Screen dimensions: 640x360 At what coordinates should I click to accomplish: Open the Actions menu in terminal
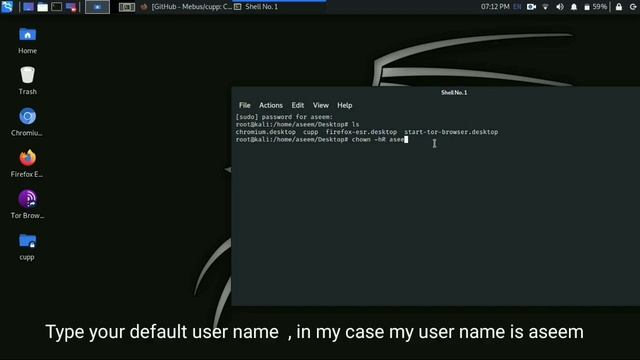(x=271, y=105)
